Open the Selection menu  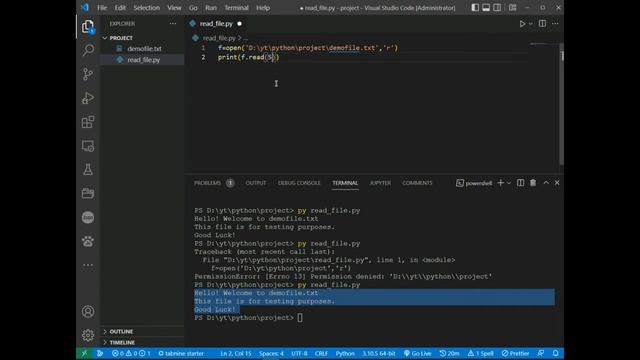[x=147, y=8]
